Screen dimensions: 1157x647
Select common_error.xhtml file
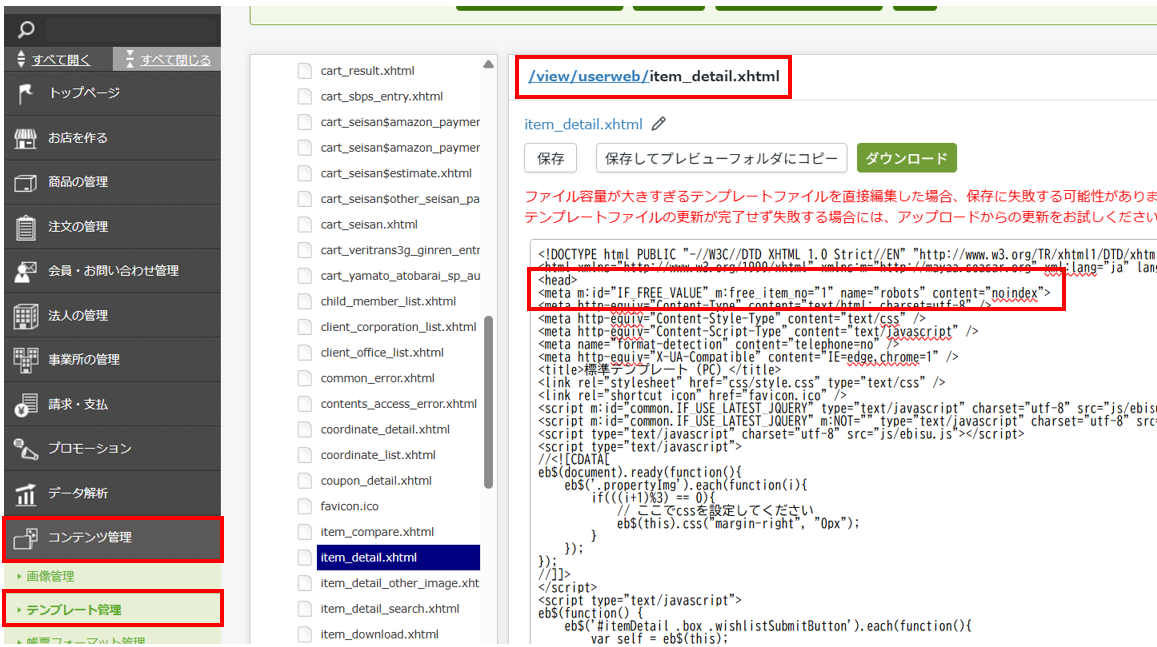coord(377,378)
